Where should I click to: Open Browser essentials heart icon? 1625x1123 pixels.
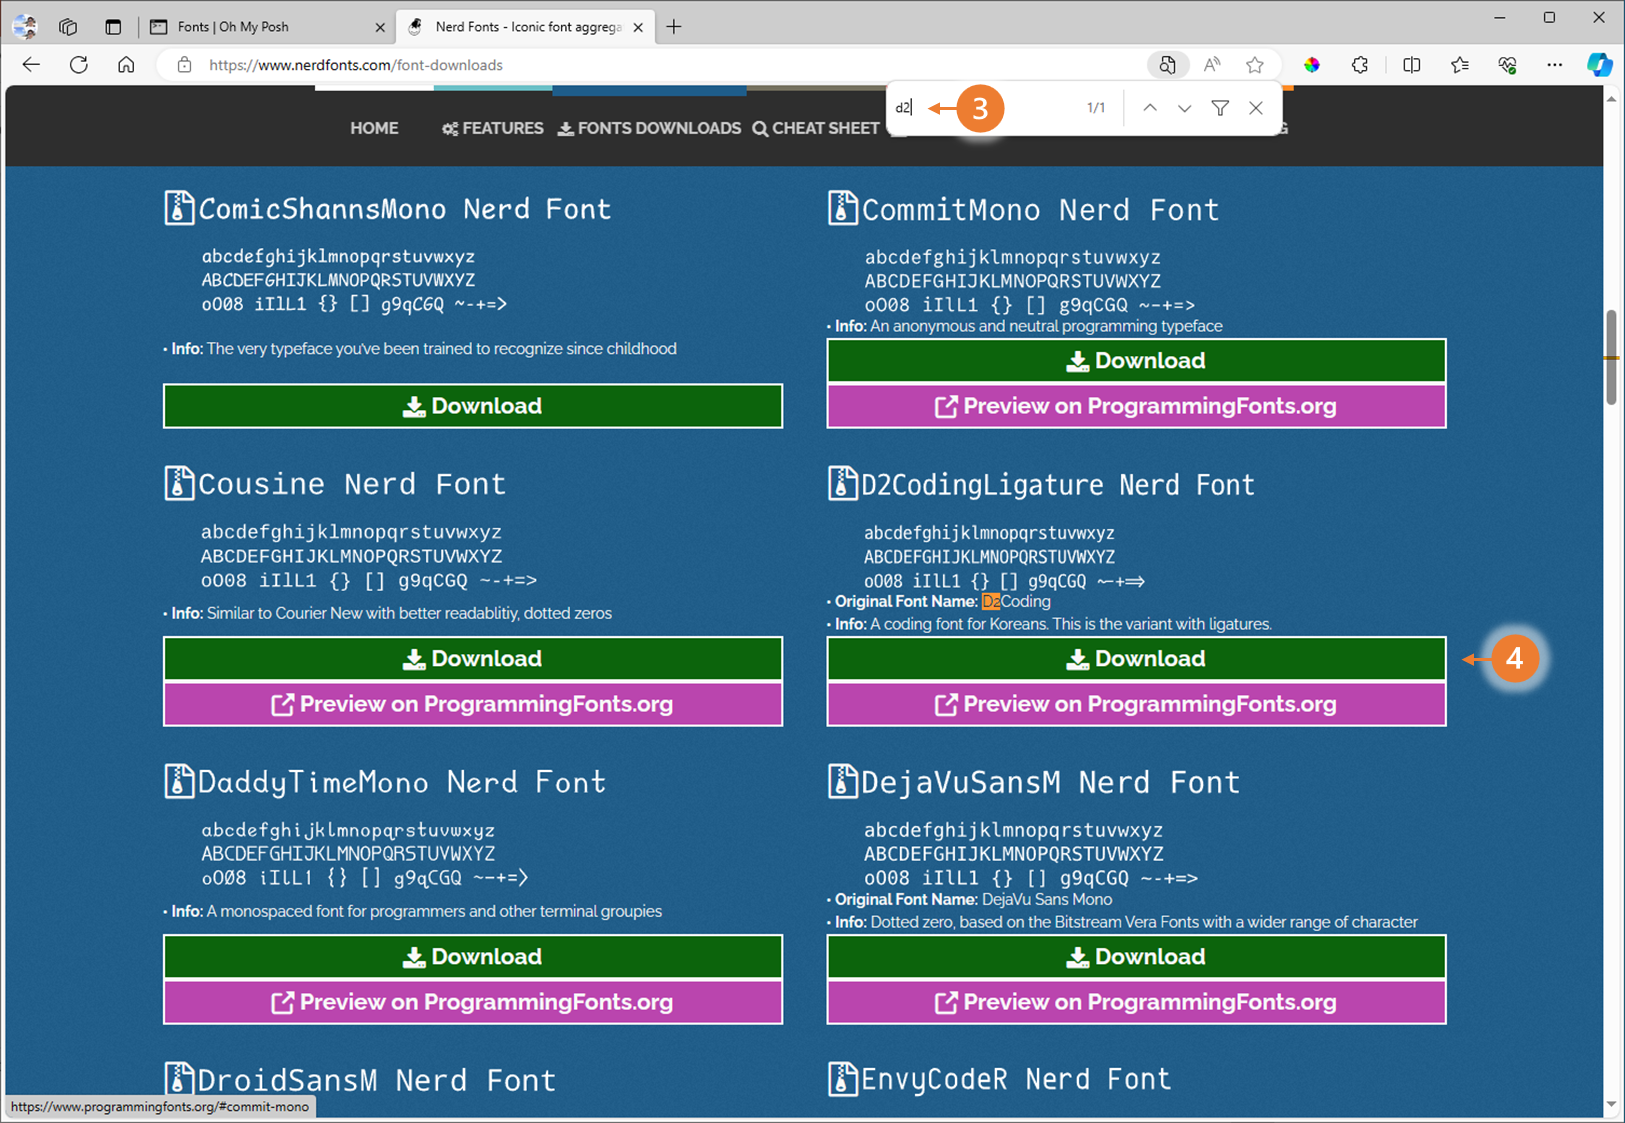(1508, 65)
